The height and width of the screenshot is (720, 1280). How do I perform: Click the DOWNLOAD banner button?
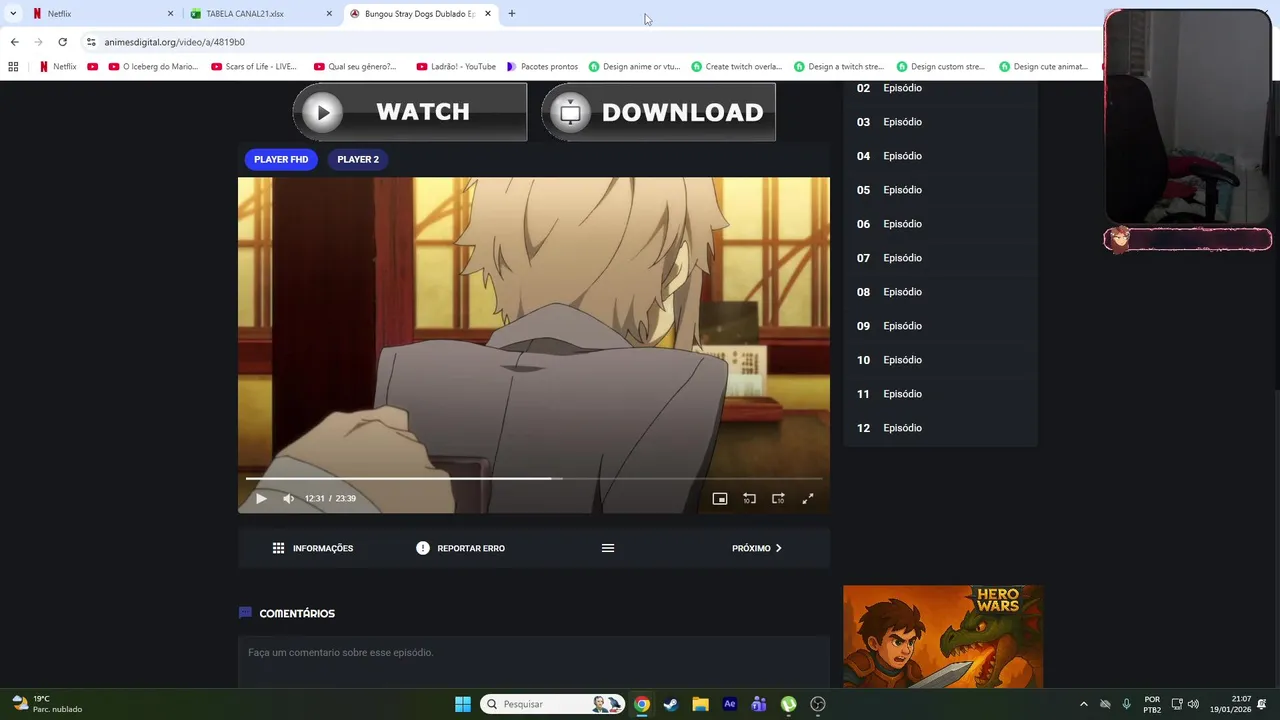(658, 112)
